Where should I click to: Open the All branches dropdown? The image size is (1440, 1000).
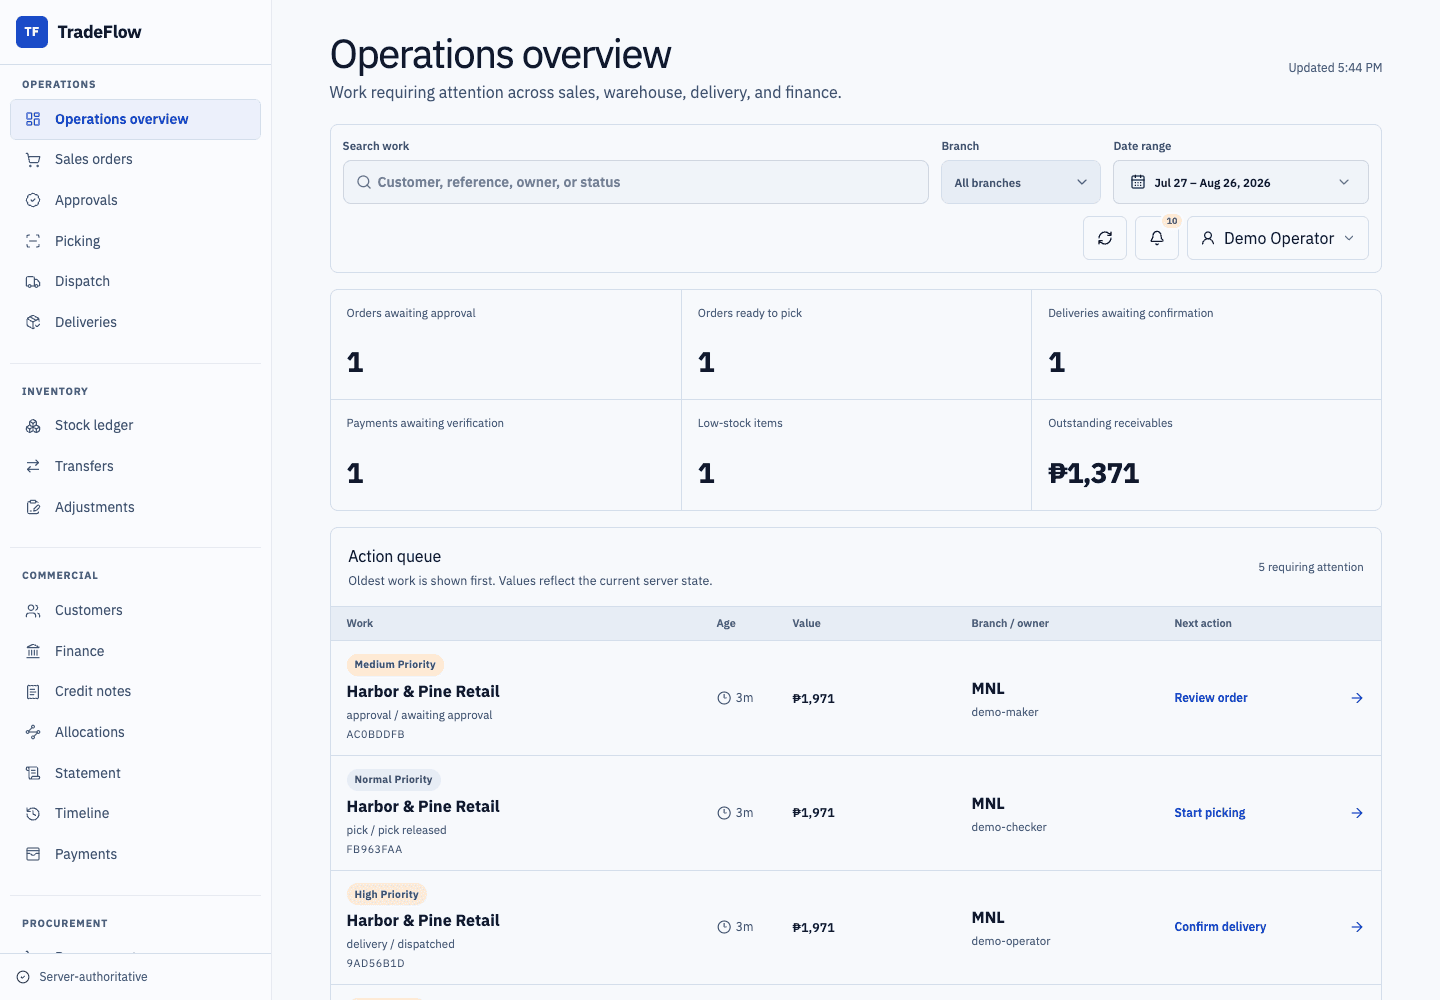coord(1021,182)
